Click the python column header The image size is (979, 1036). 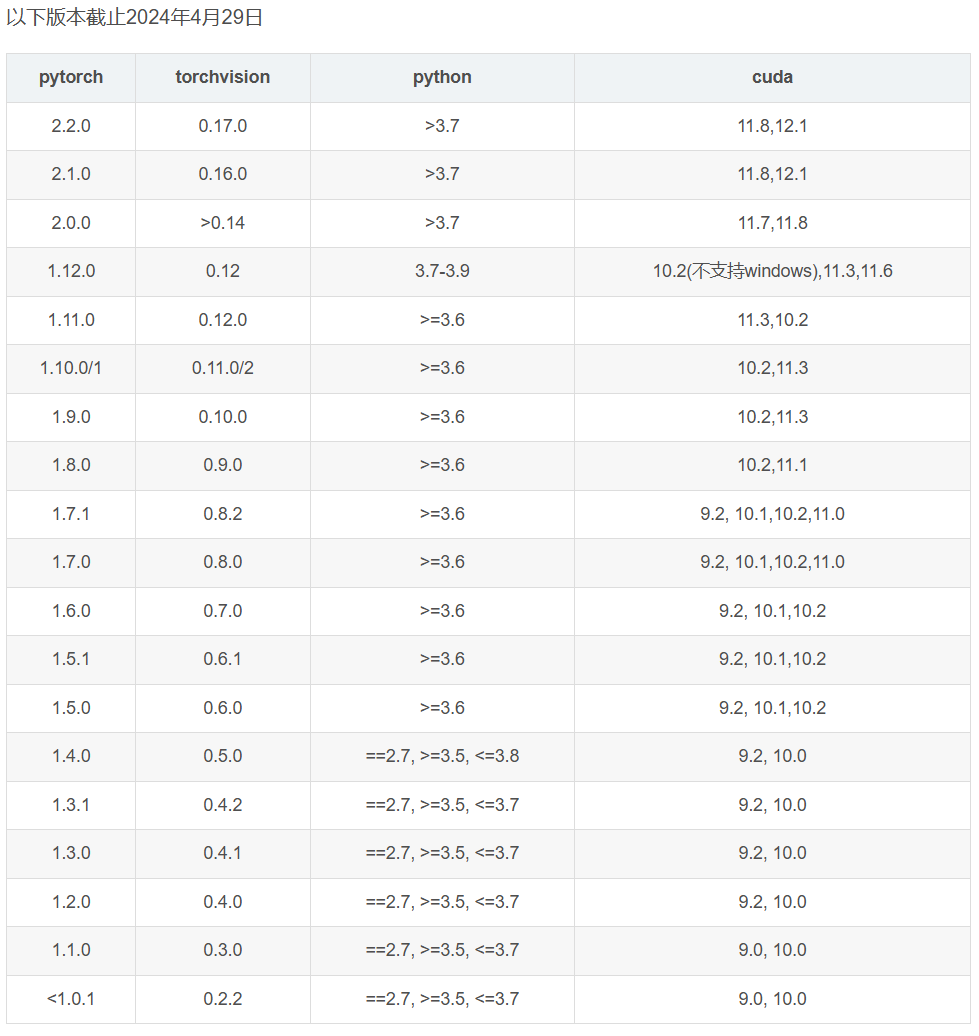pyautogui.click(x=442, y=77)
